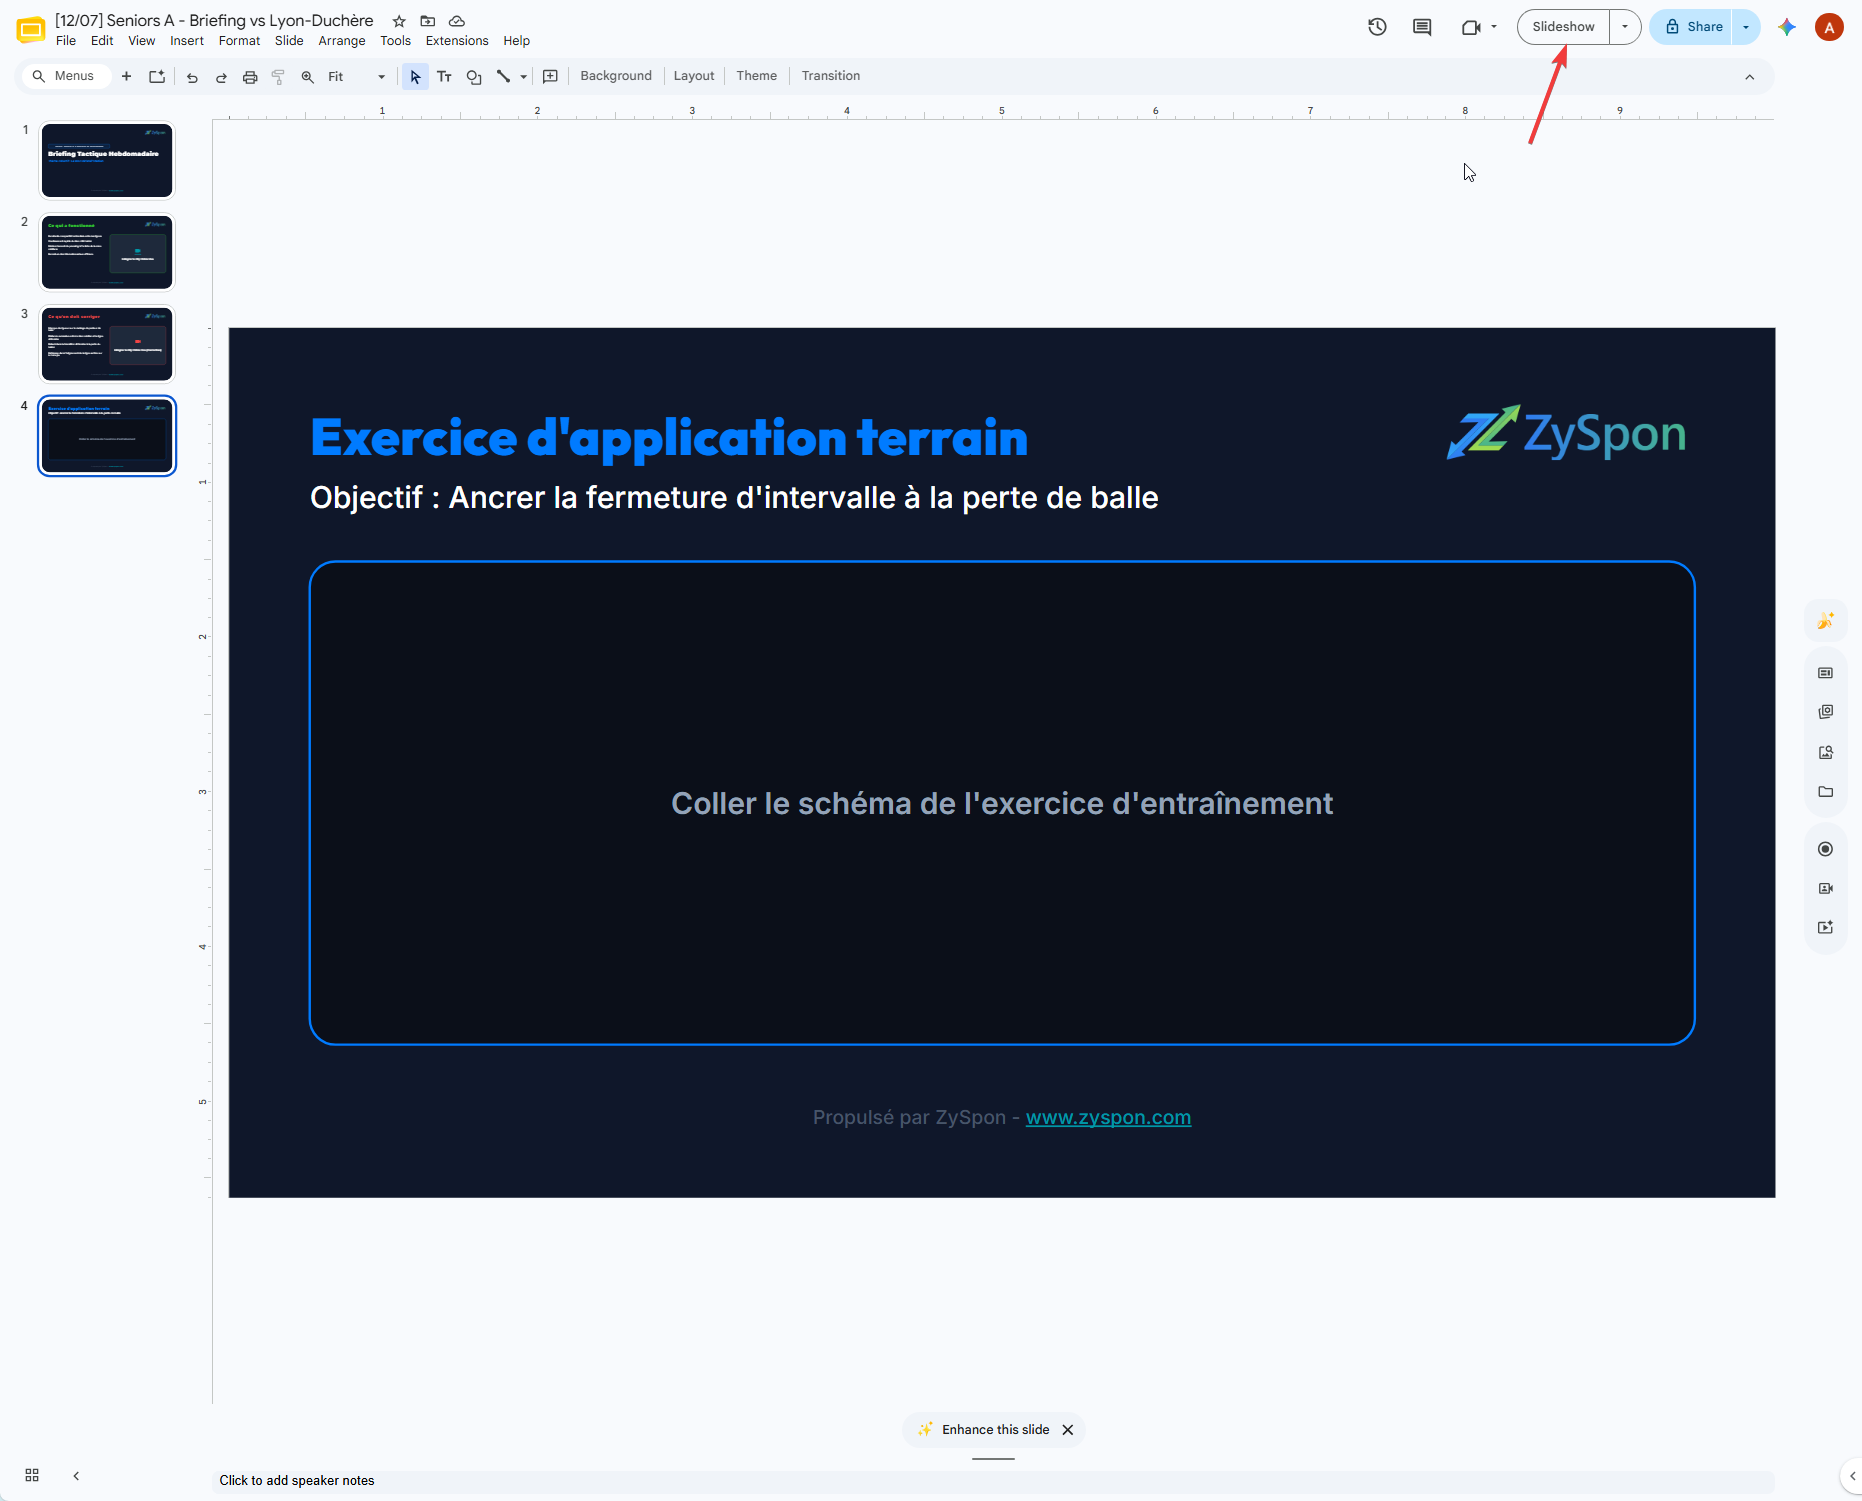This screenshot has width=1862, height=1501.
Task: Open the View menu
Action: click(142, 41)
